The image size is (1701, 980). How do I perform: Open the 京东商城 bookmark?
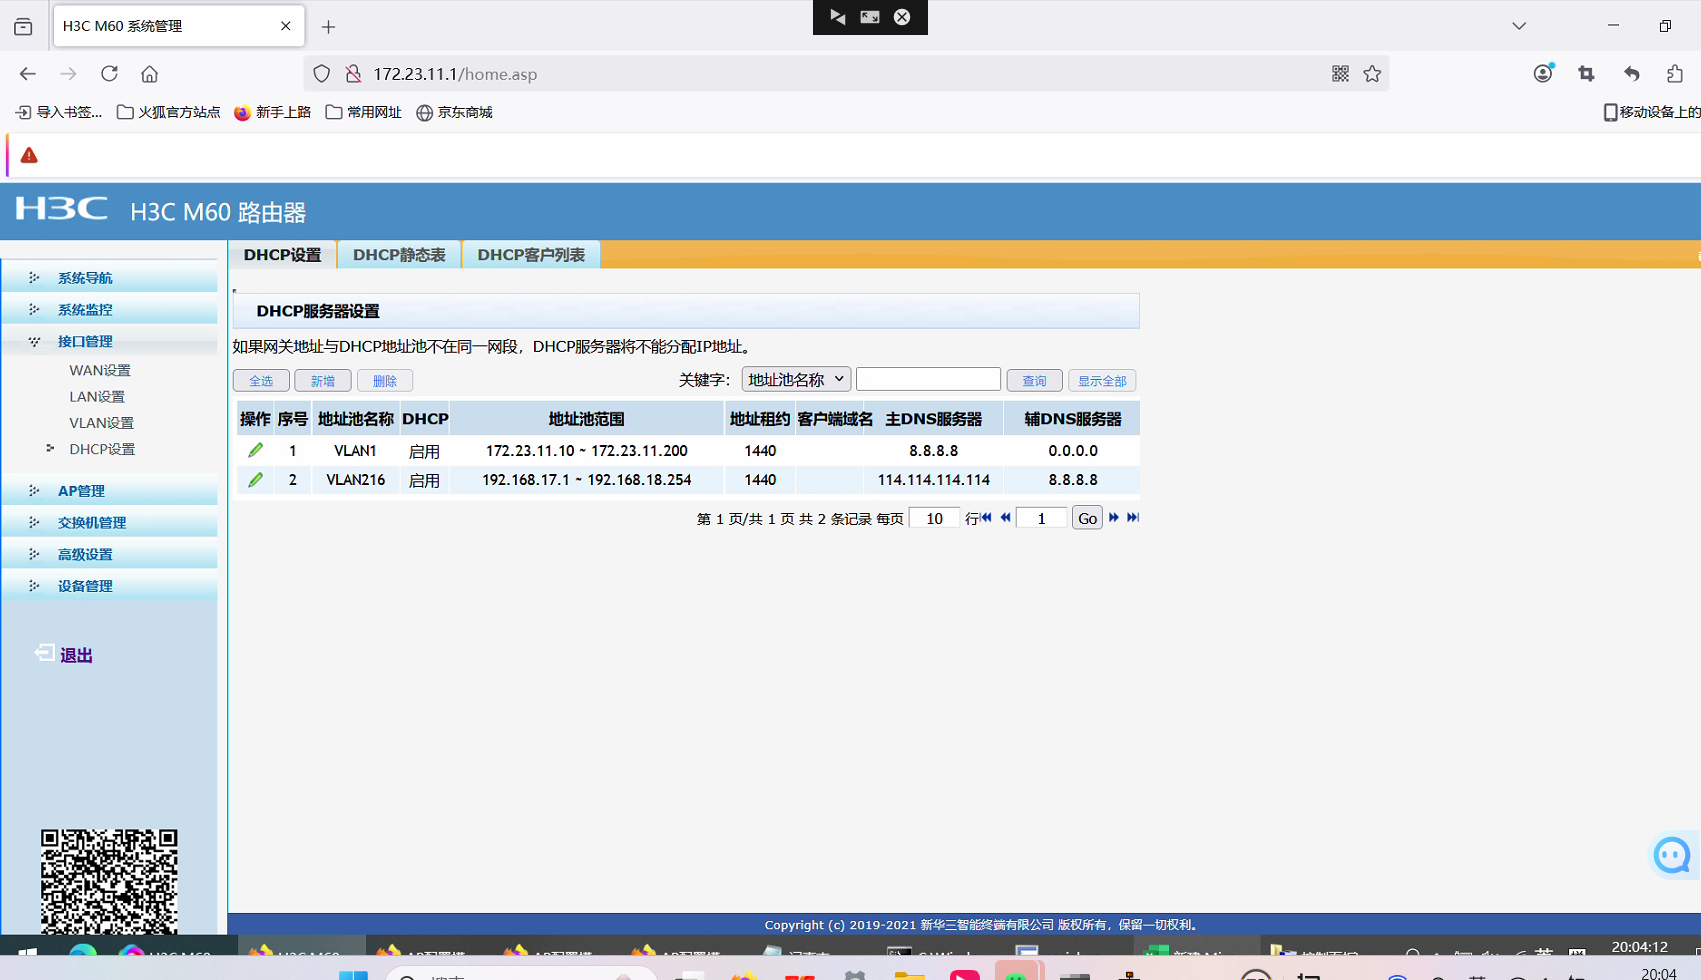click(455, 112)
